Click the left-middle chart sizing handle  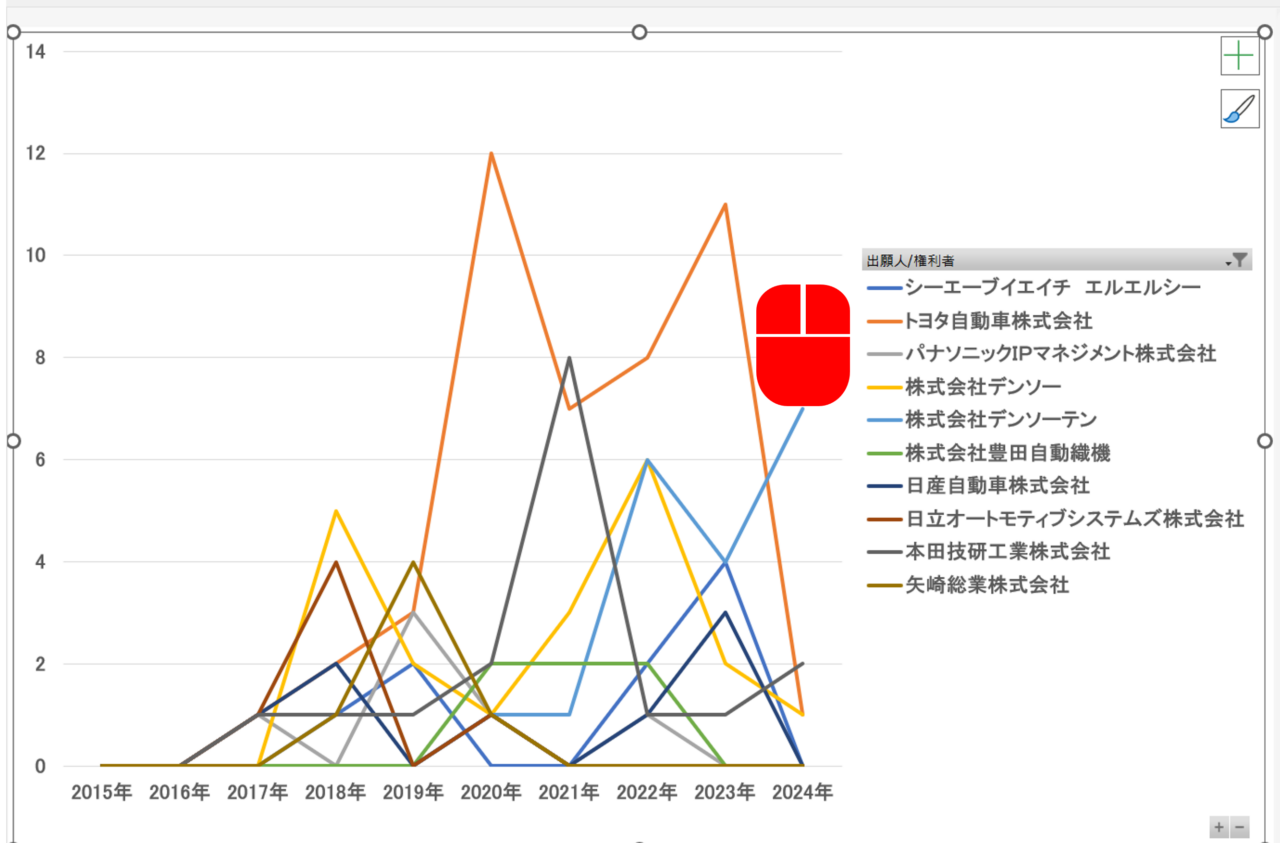[x=14, y=441]
